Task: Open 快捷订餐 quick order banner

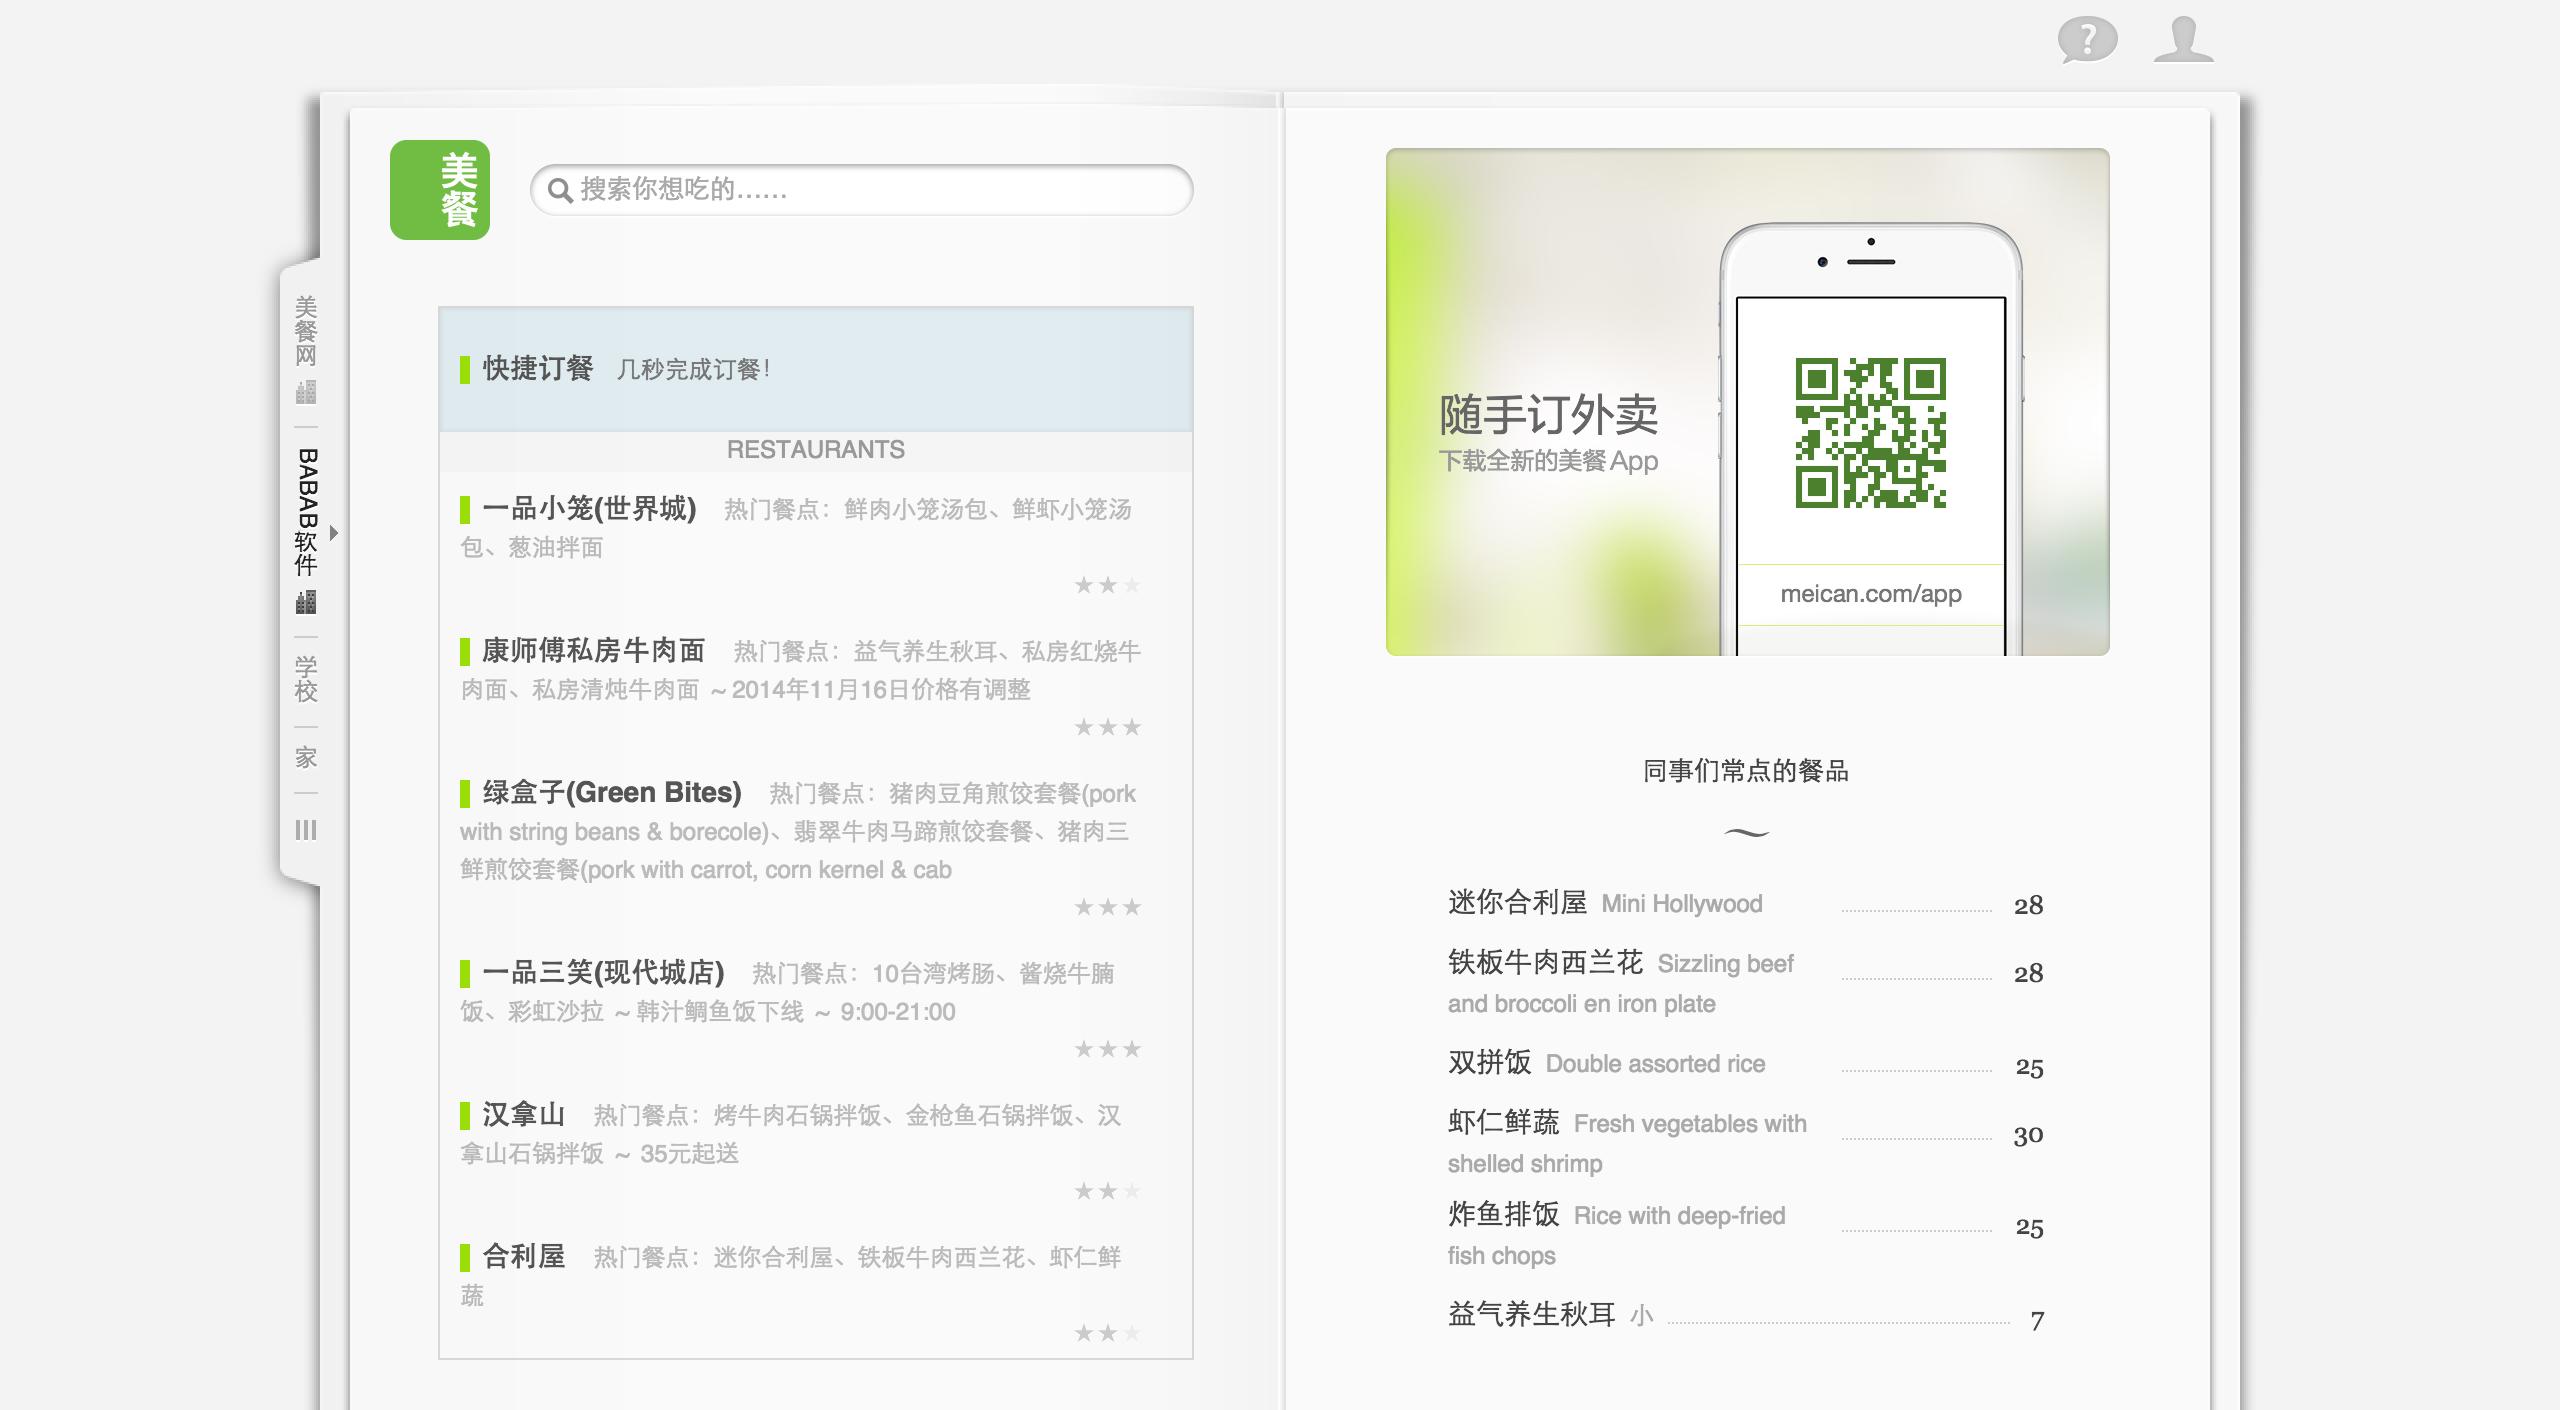Action: tap(816, 369)
